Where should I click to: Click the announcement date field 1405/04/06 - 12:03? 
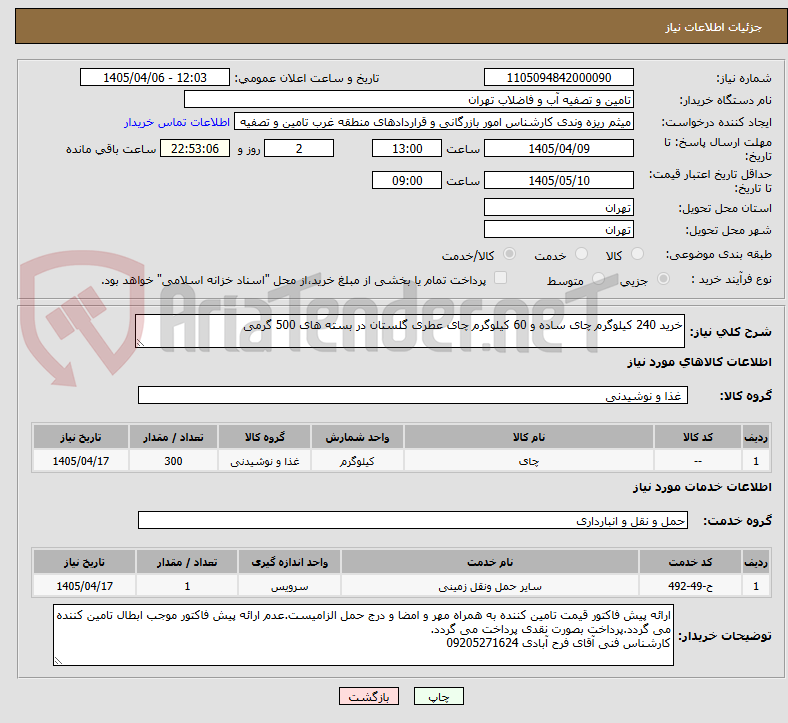click(155, 77)
